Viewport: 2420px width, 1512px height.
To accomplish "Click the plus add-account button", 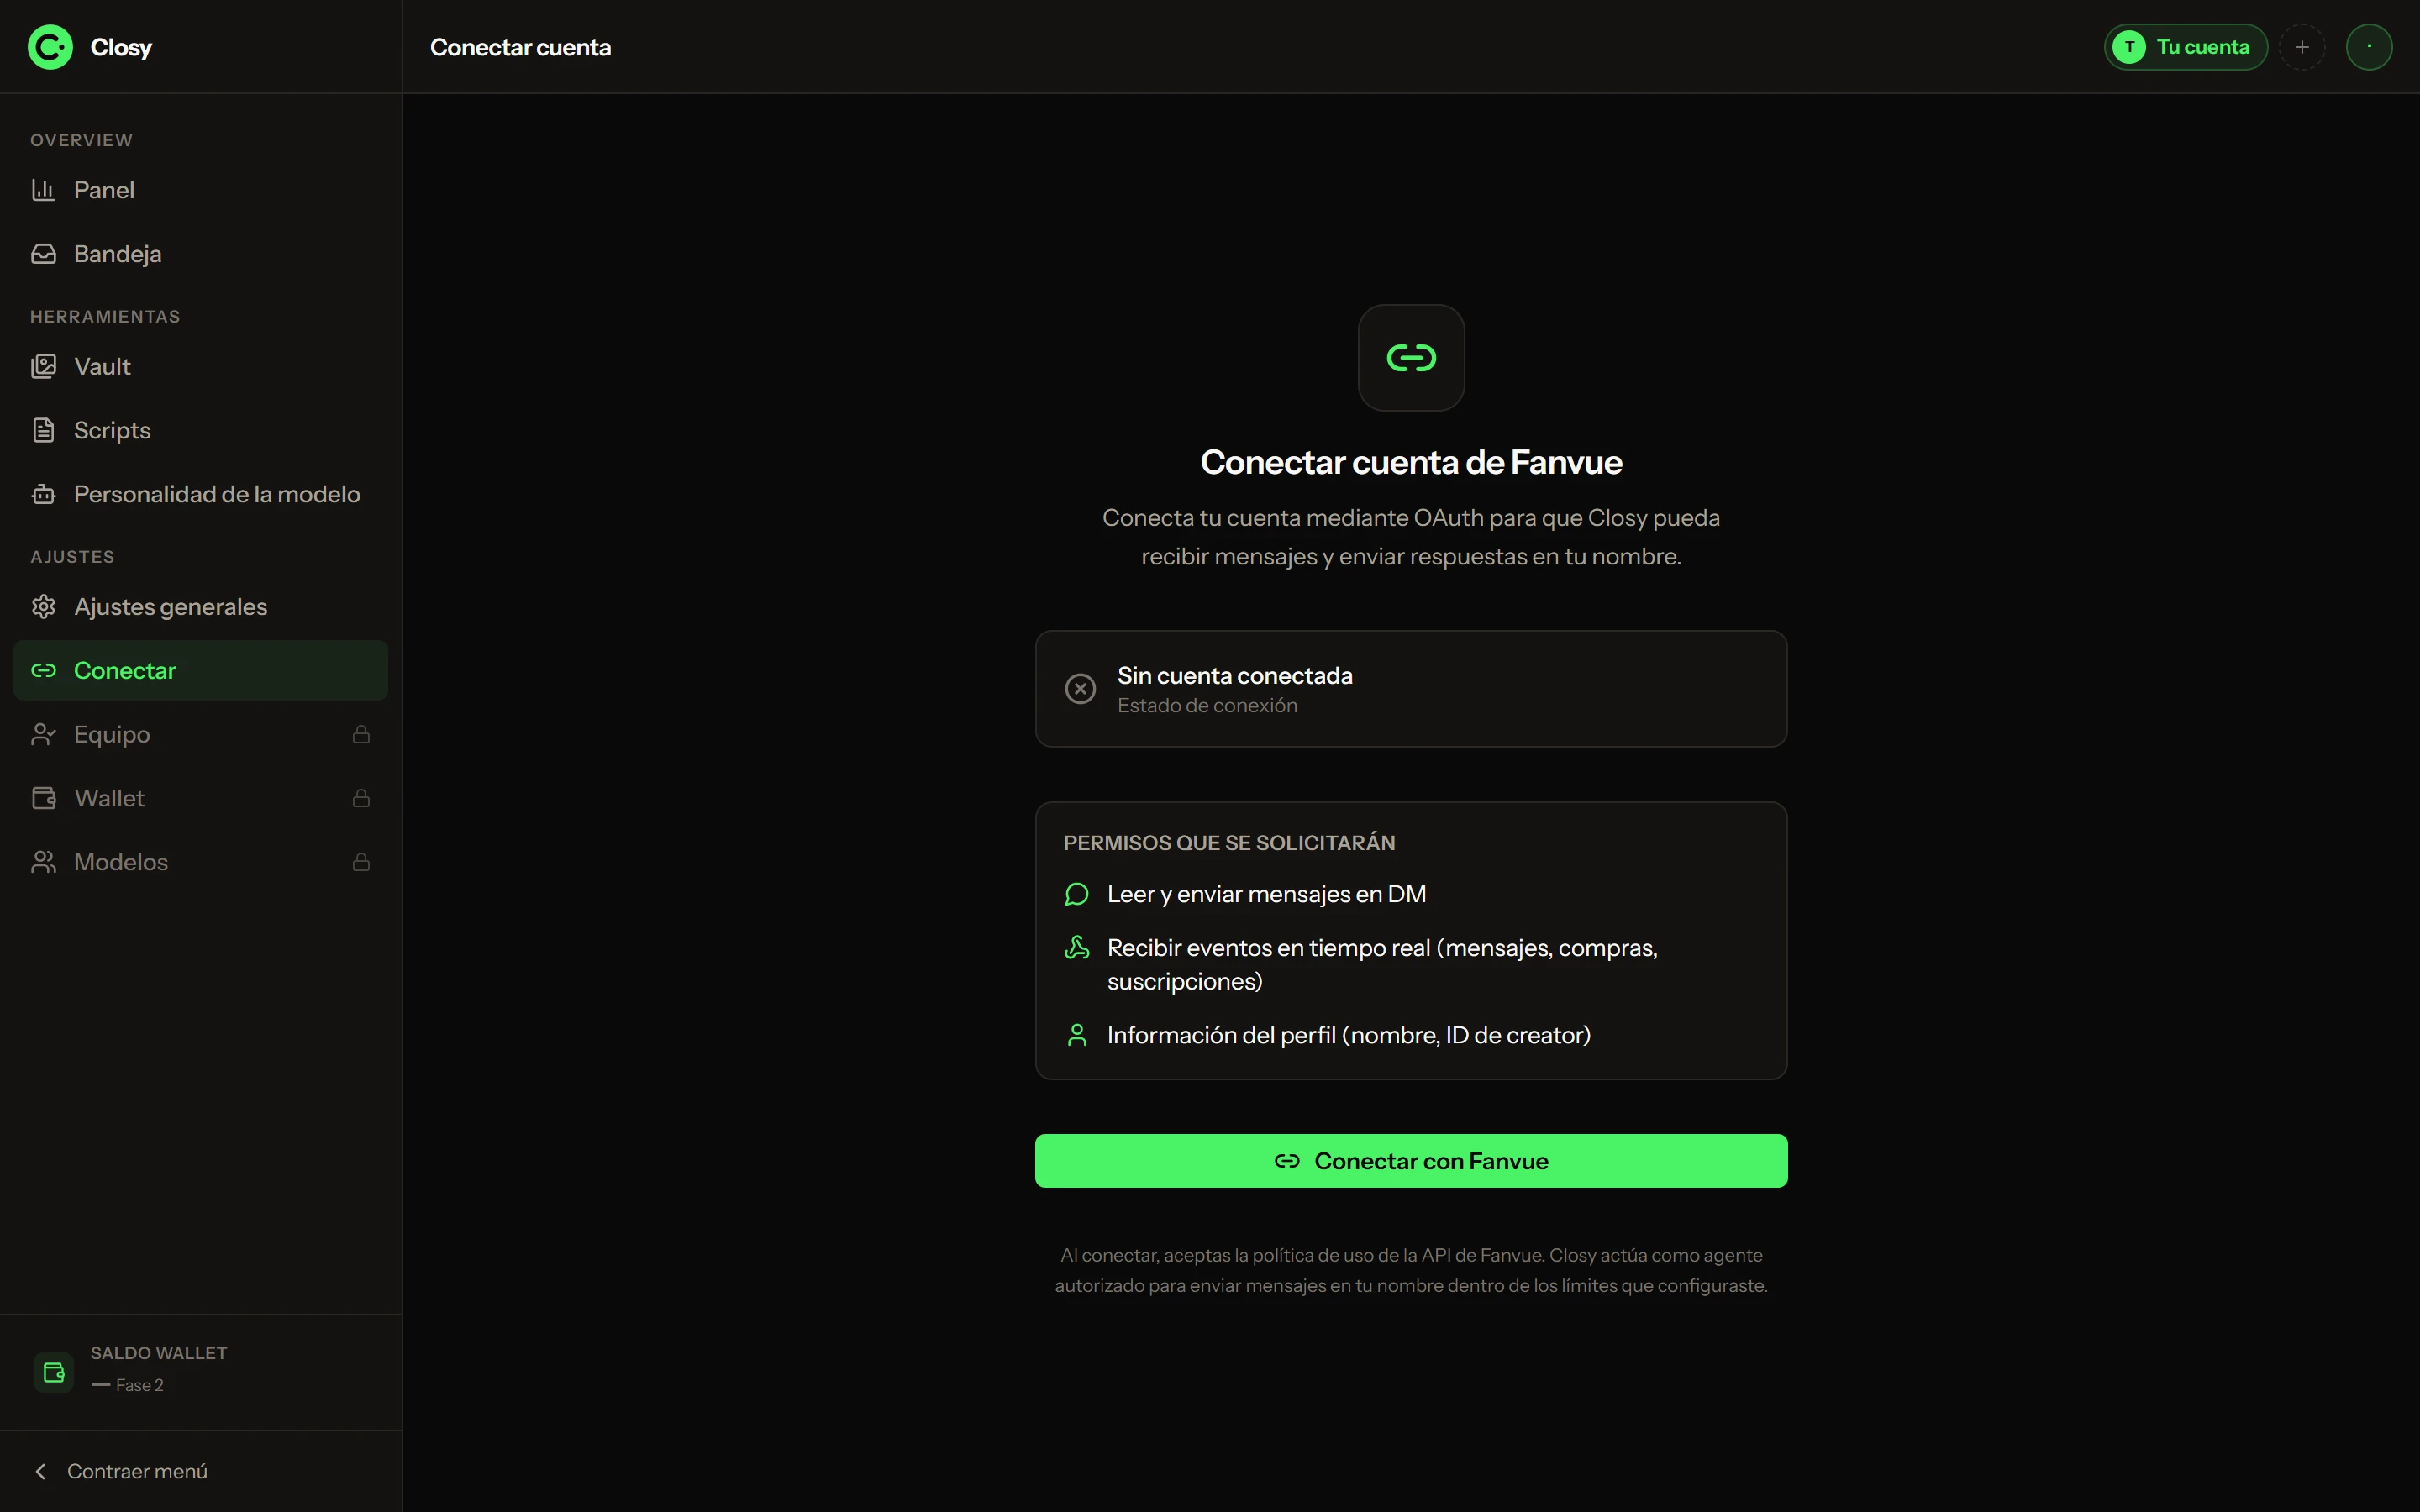I will [2302, 47].
